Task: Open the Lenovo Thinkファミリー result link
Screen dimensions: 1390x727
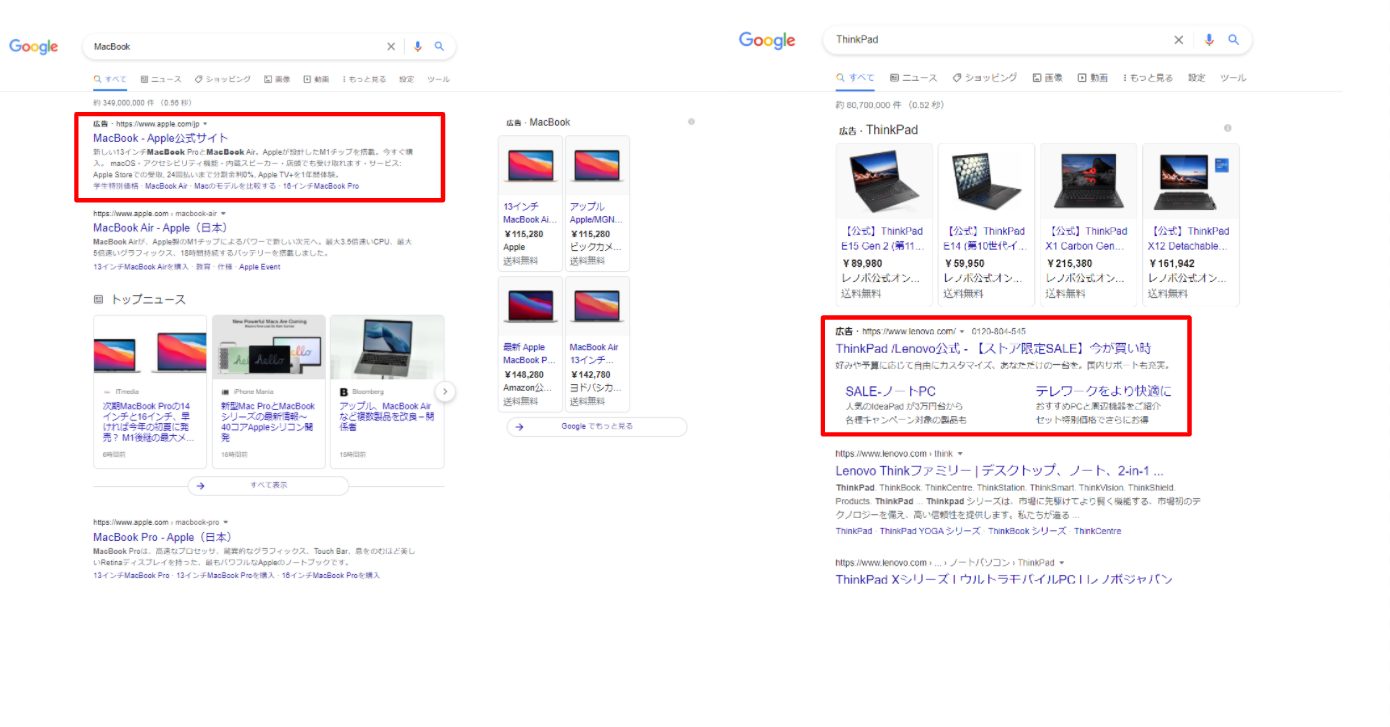Action: tap(999, 470)
